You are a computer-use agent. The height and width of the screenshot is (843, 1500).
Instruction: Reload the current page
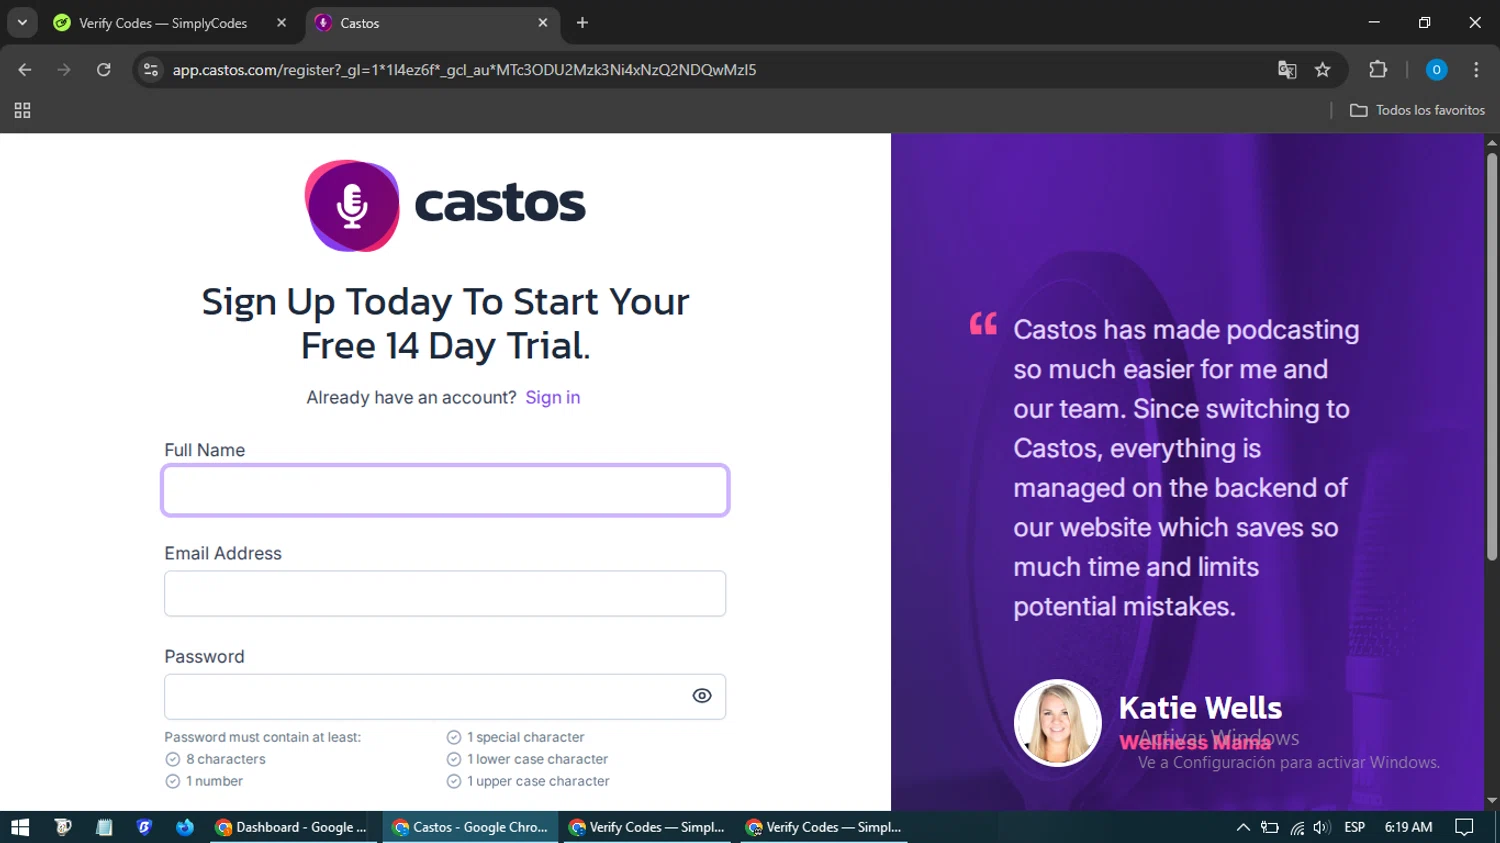pyautogui.click(x=104, y=69)
